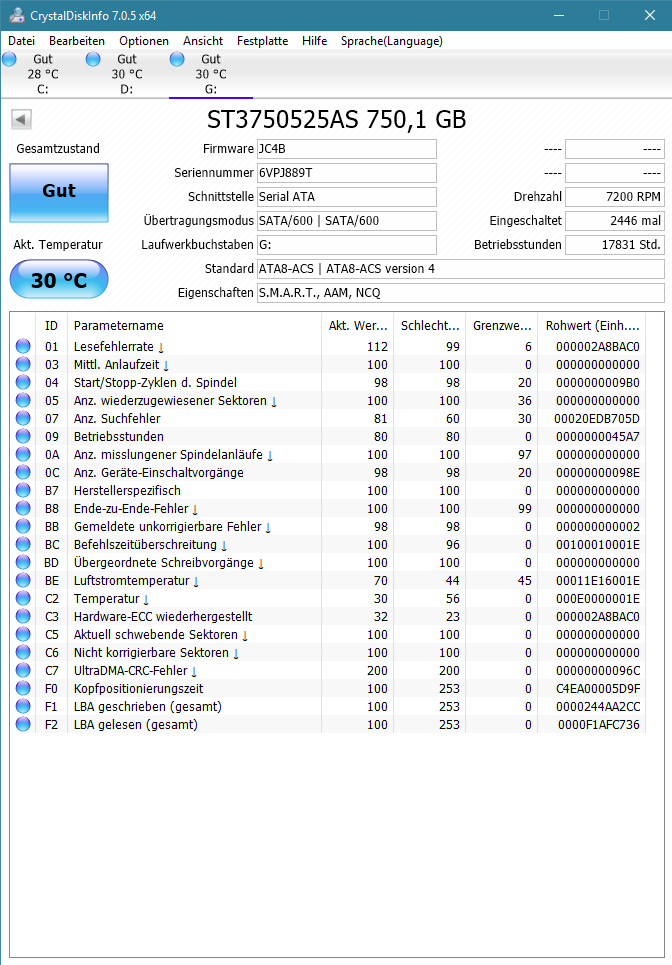
Task: Click the Firmware field JC4B
Action: coord(347,149)
